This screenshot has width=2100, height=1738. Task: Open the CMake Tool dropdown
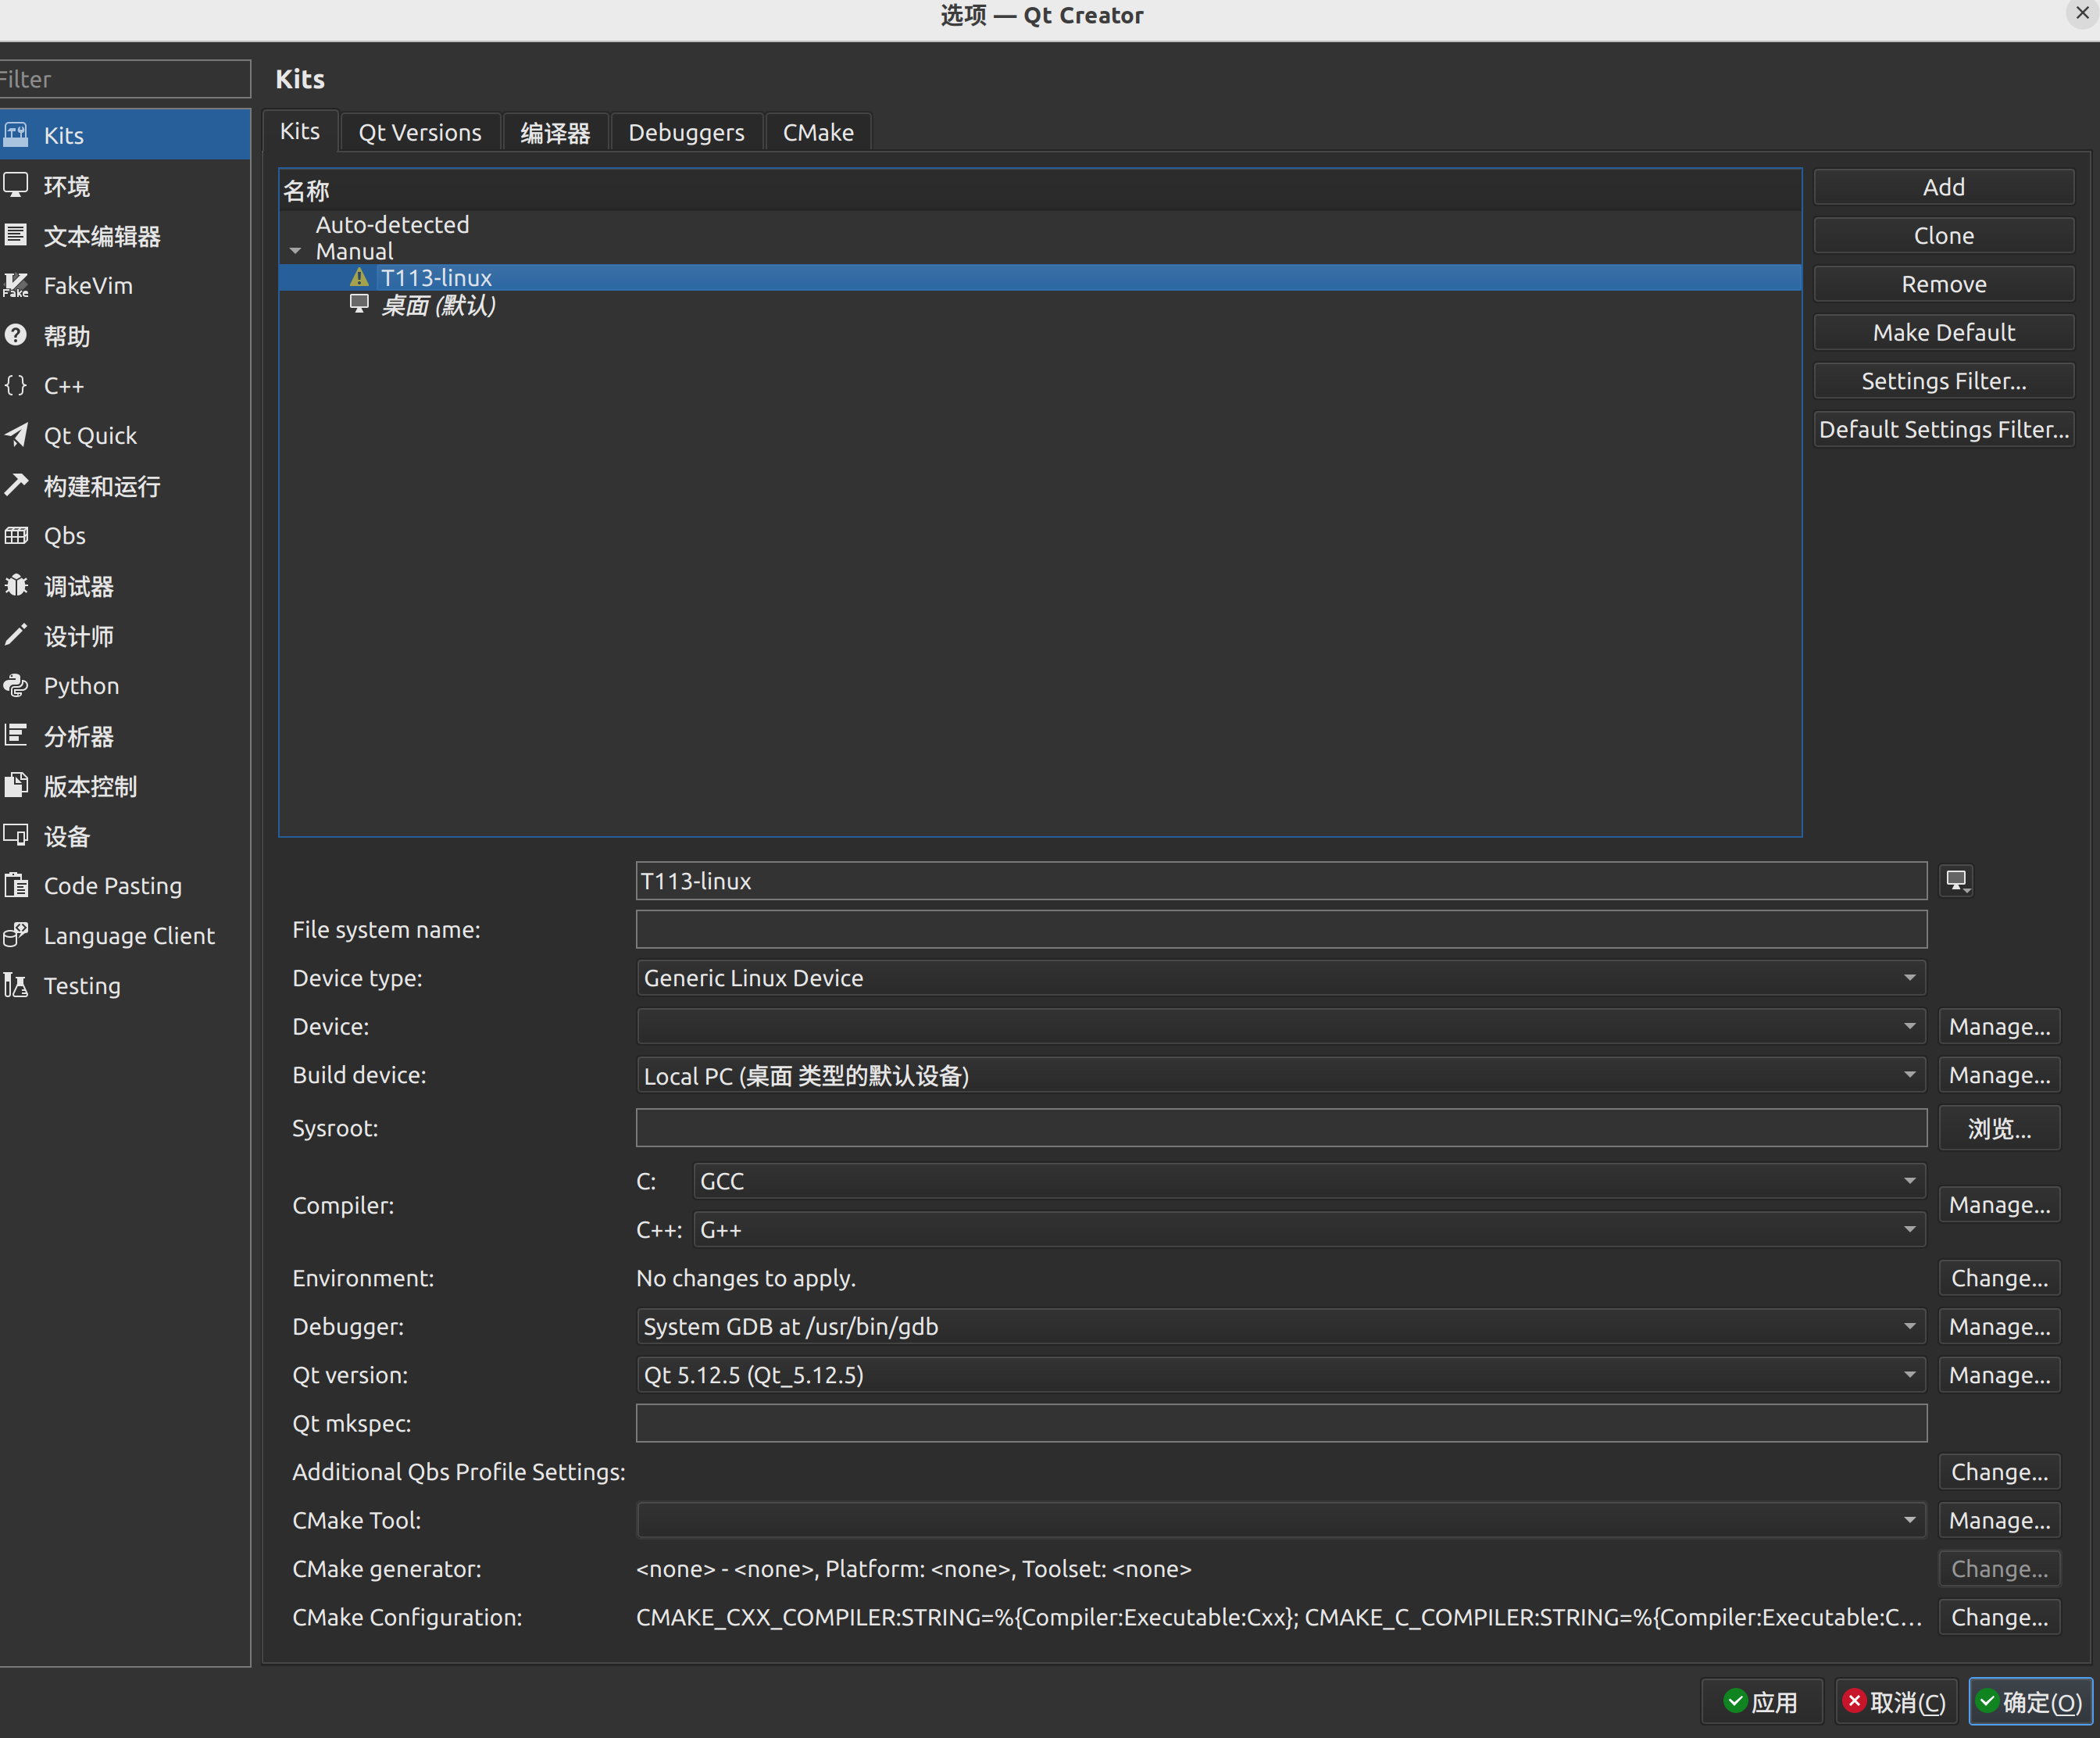click(x=1281, y=1520)
